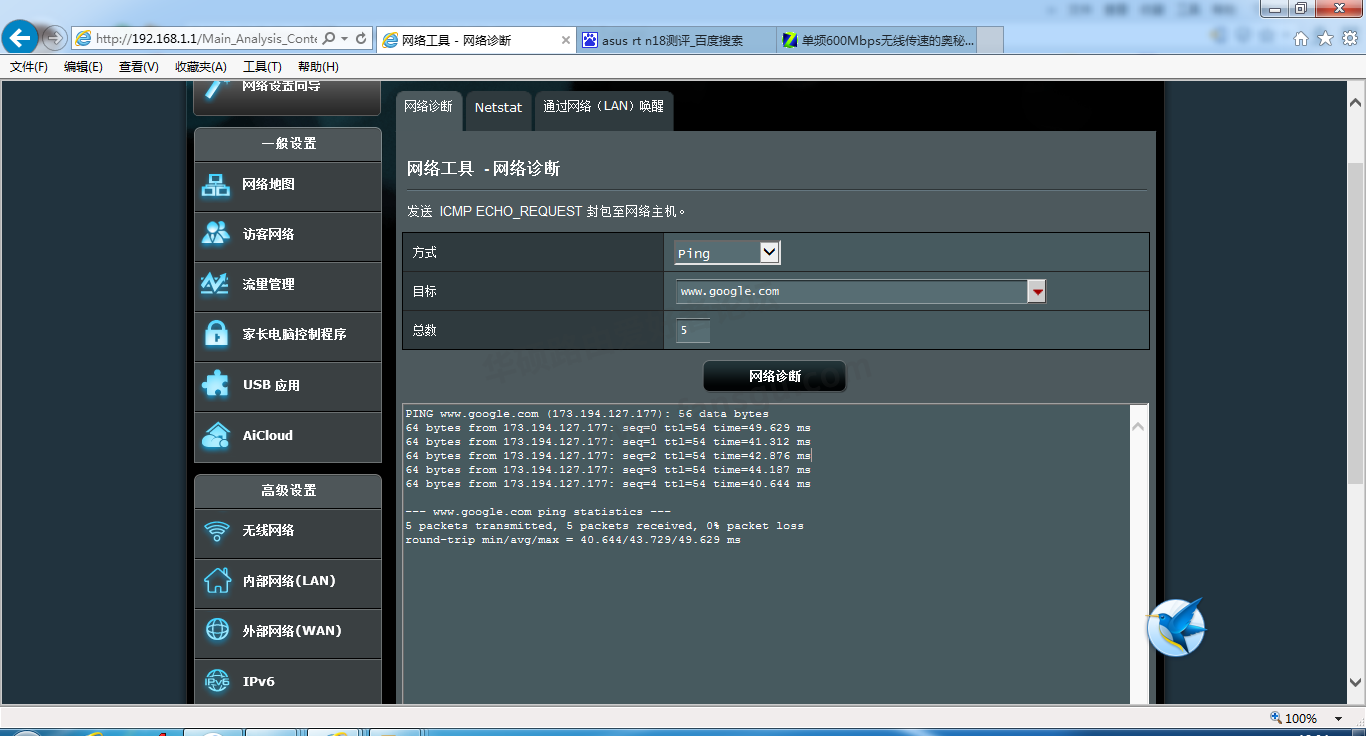Click the ping seq=4 time=40.644 ms line
1366x736 pixels.
click(x=608, y=484)
